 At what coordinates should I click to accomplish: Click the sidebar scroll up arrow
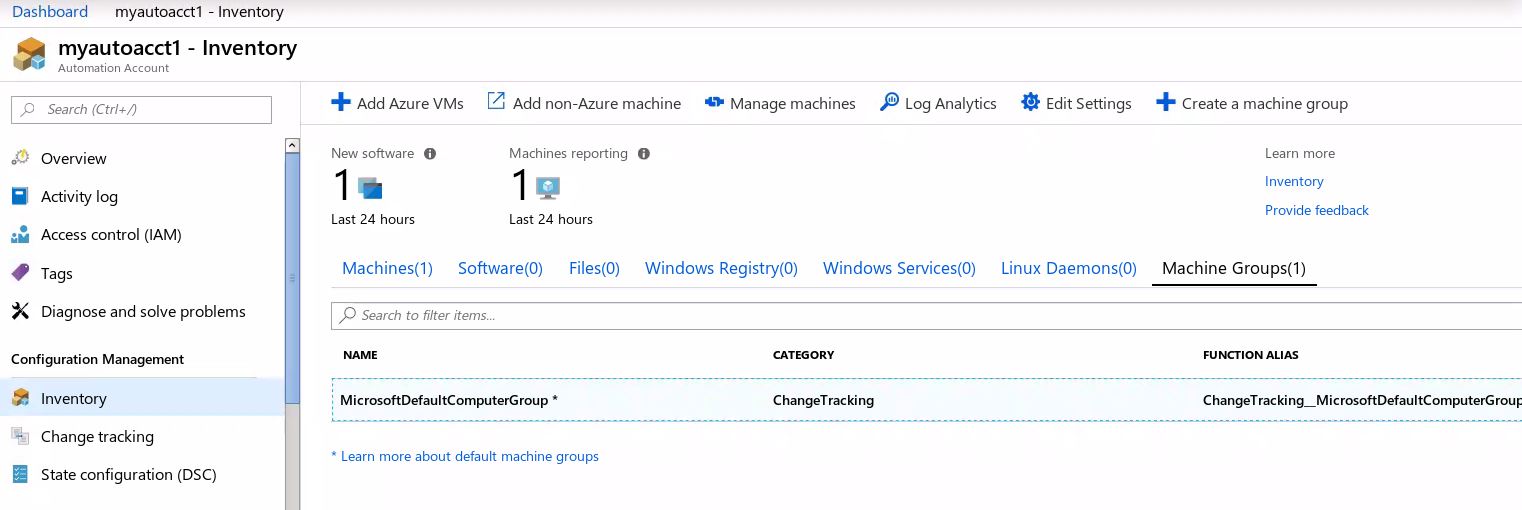pyautogui.click(x=292, y=146)
